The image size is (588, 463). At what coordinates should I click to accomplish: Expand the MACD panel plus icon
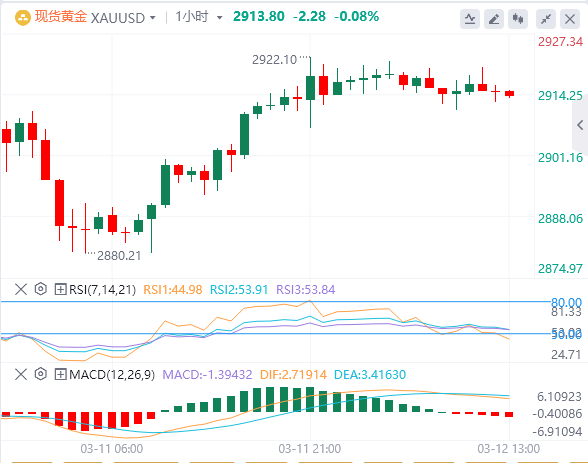pyautogui.click(x=60, y=374)
